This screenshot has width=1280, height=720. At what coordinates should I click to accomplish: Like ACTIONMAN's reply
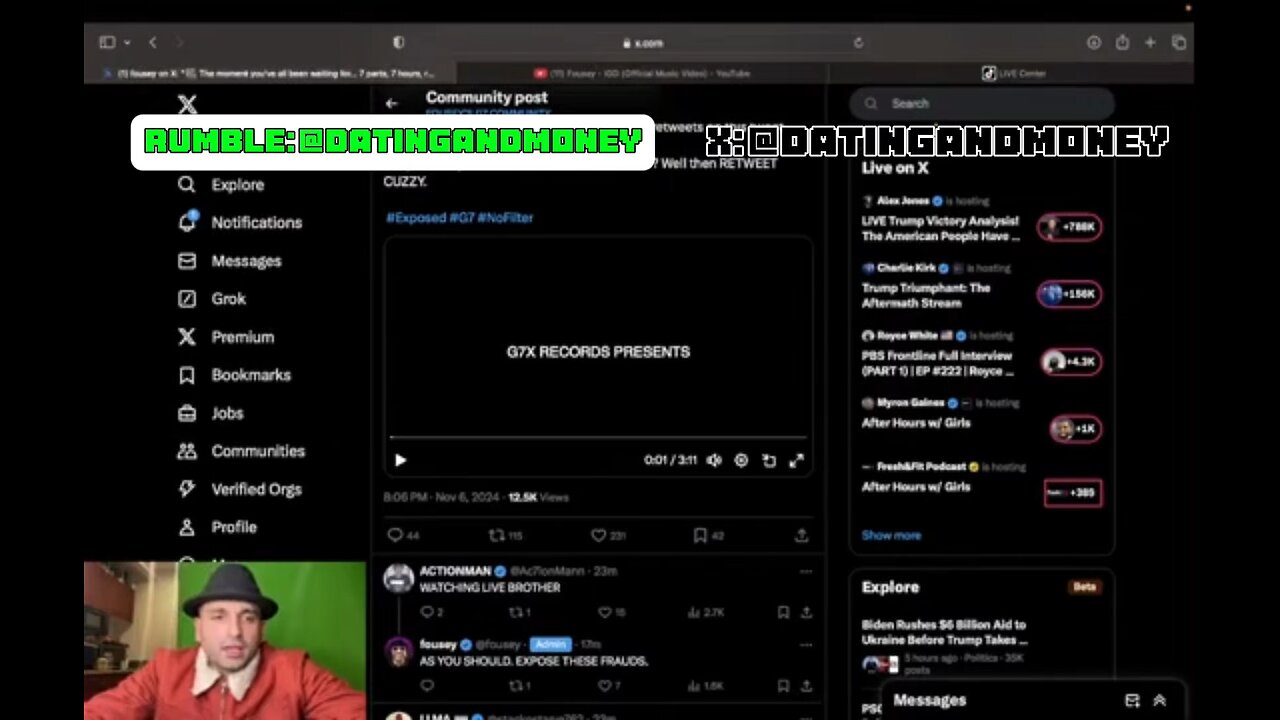(611, 612)
